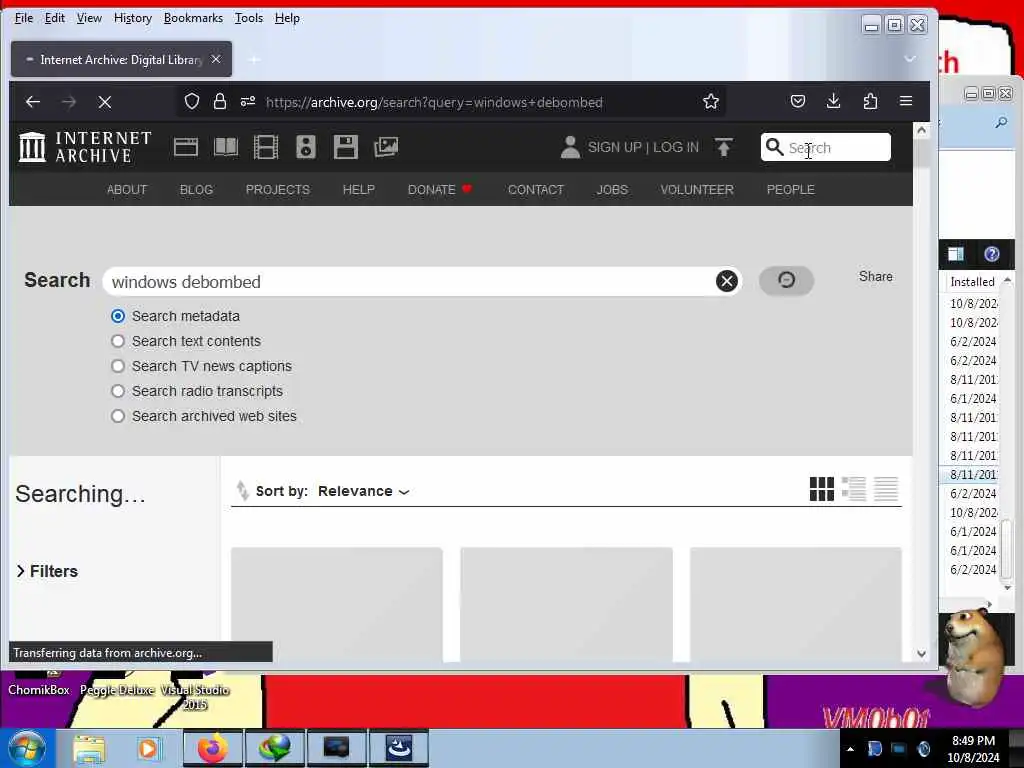Select Search archived web sites option
The height and width of the screenshot is (768, 1024).
[118, 416]
